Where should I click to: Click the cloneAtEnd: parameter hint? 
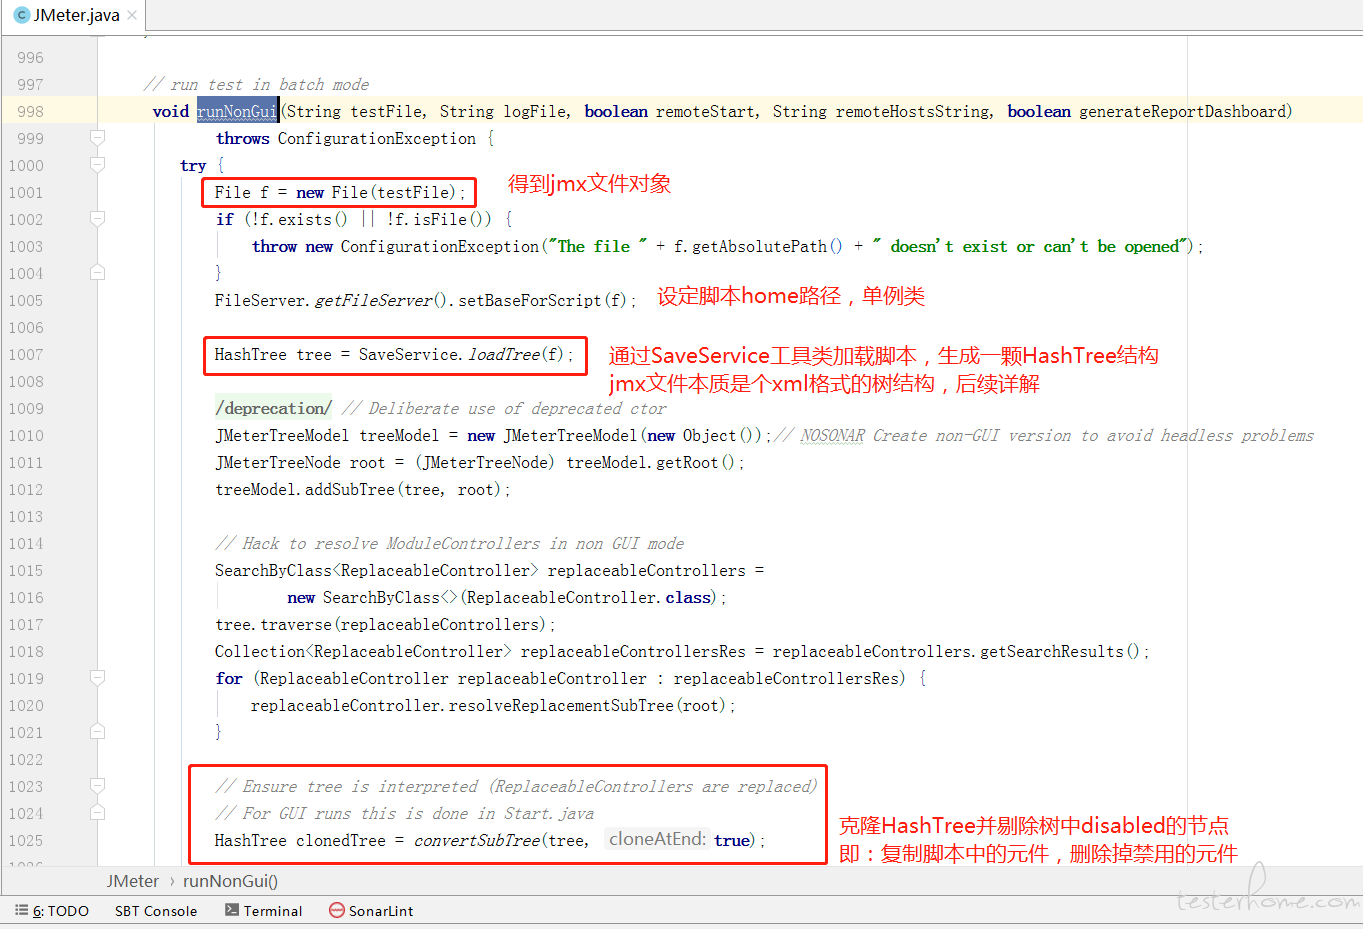pyautogui.click(x=657, y=839)
